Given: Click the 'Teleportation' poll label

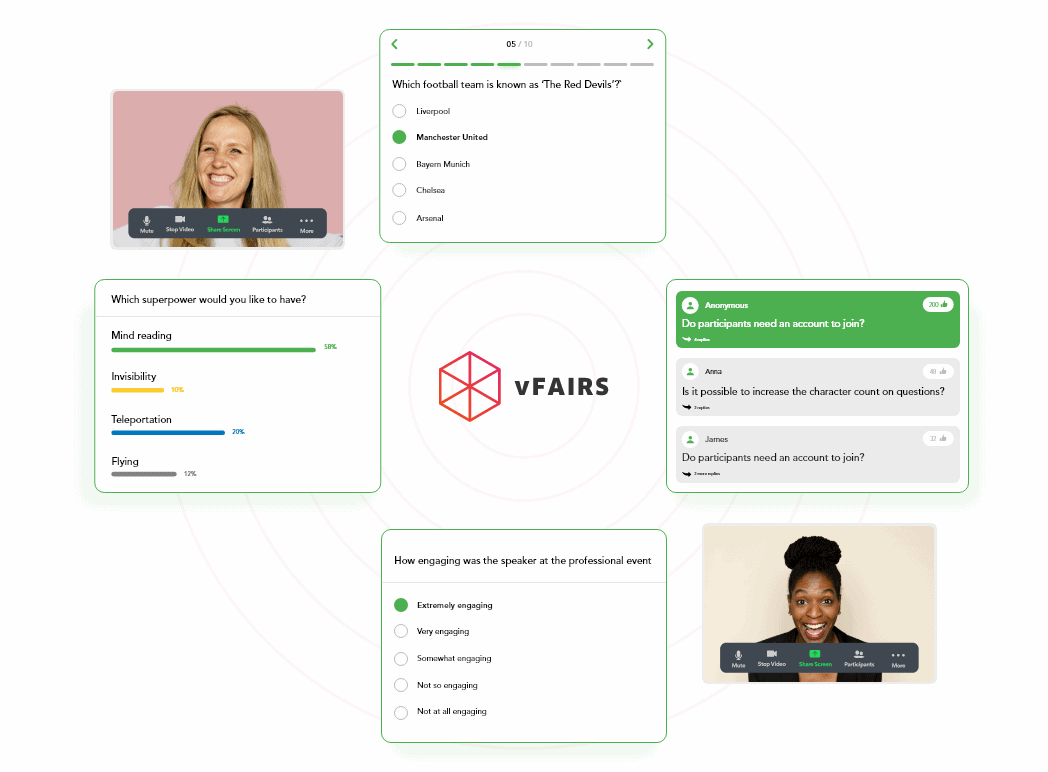Looking at the screenshot, I should pos(141,420).
